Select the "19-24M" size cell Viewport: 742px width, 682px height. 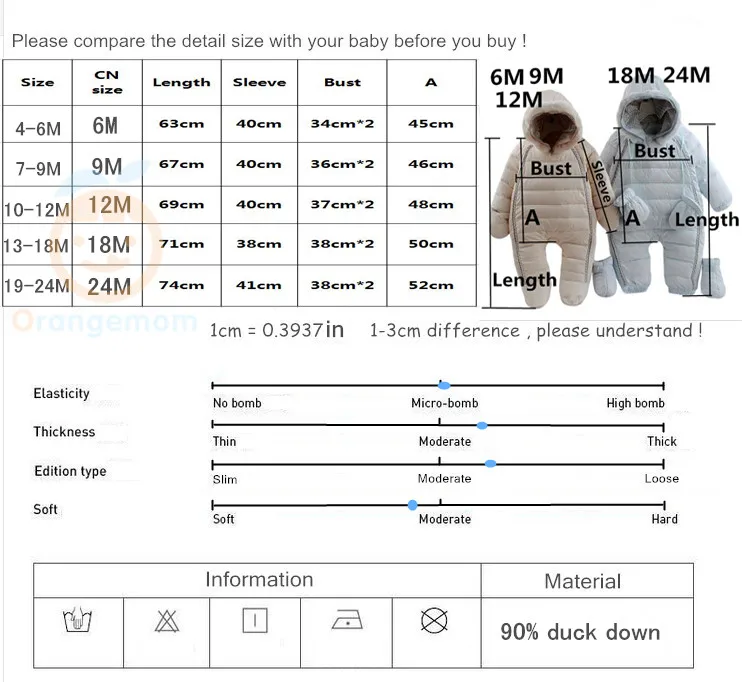tap(37, 286)
